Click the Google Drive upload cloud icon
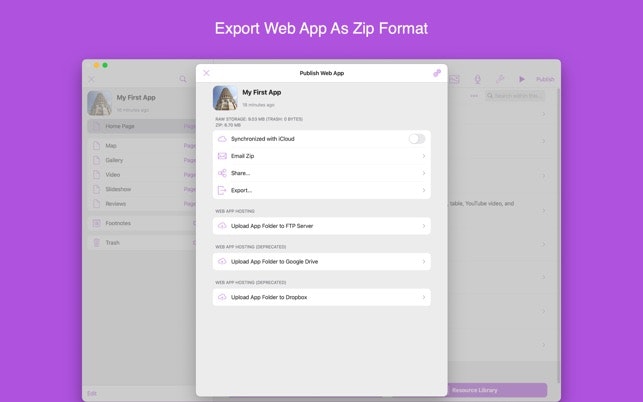Image resolution: width=643 pixels, height=402 pixels. 222,261
